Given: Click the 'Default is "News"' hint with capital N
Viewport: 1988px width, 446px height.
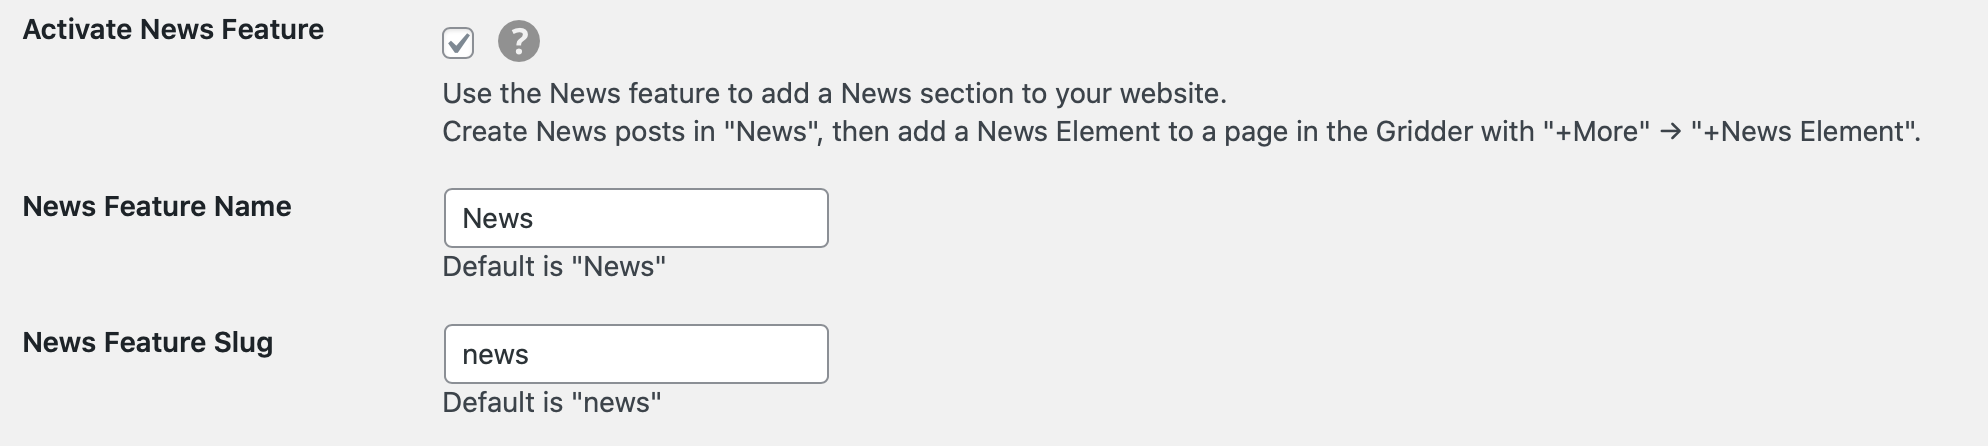Looking at the screenshot, I should tap(554, 267).
